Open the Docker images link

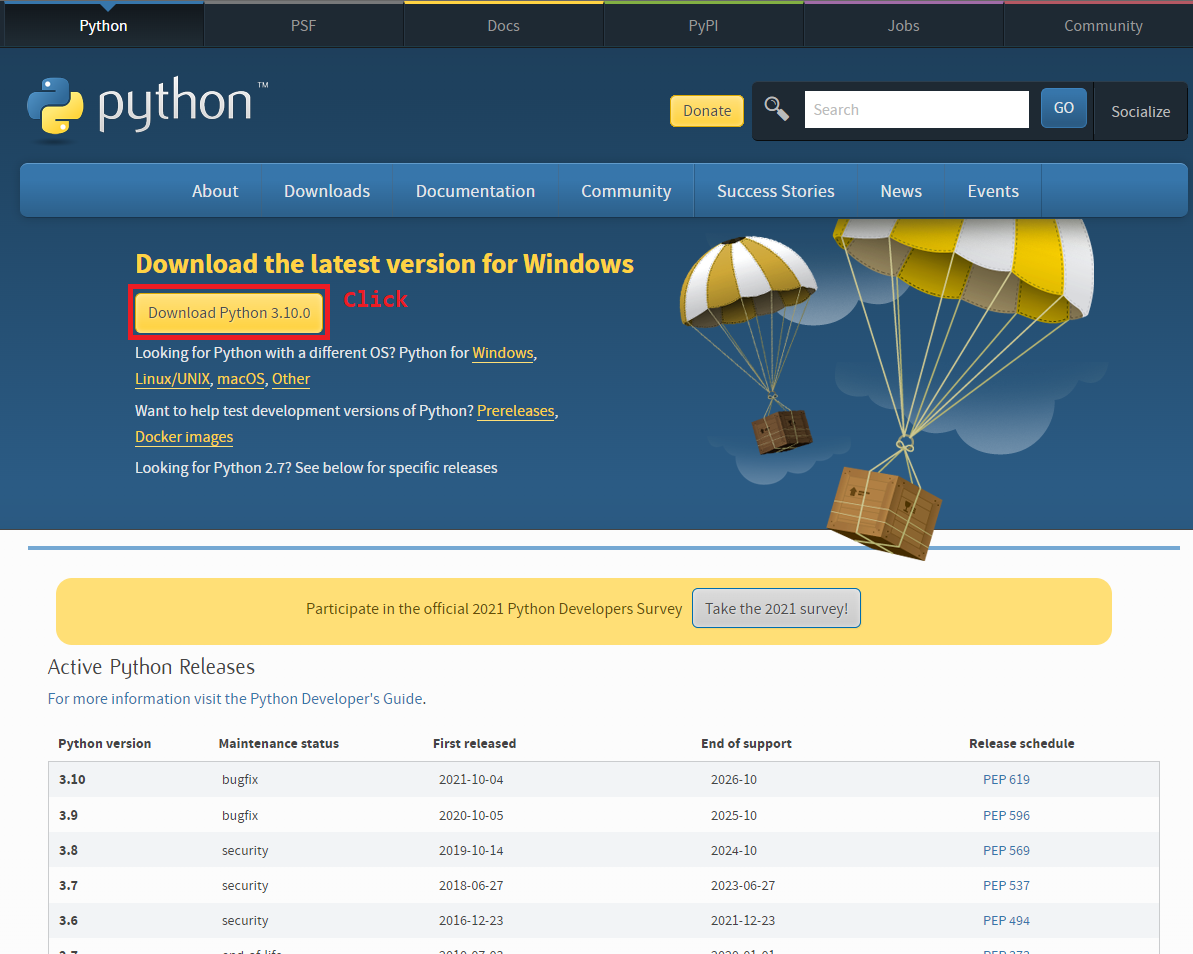184,437
